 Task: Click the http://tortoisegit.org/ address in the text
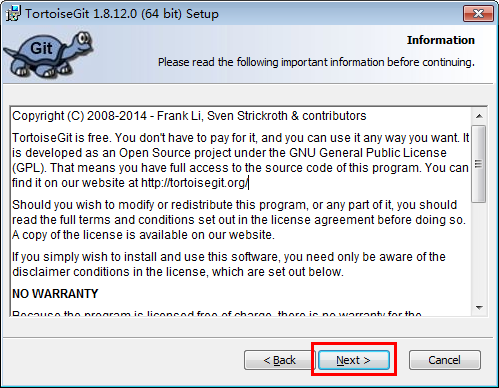coord(195,183)
